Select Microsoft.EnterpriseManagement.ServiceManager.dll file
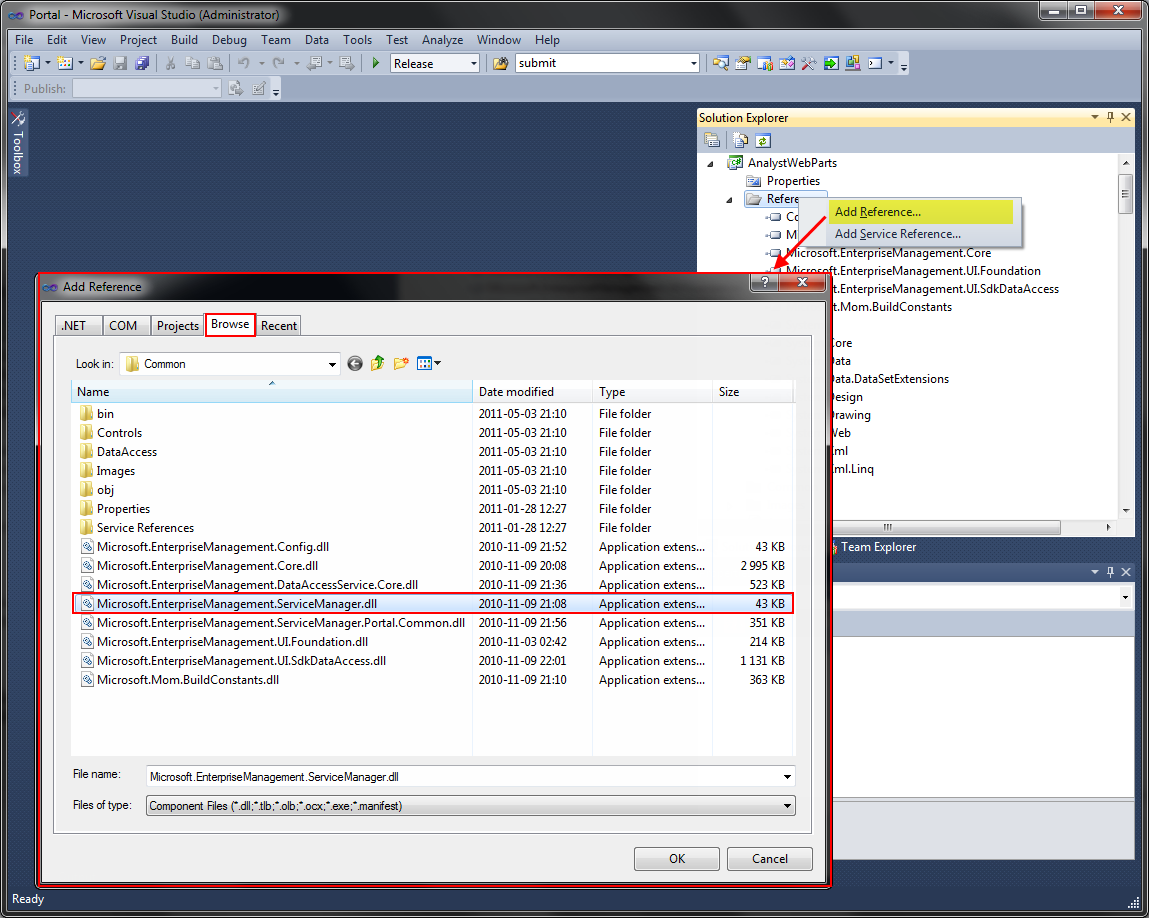Image resolution: width=1149 pixels, height=918 pixels. pos(432,604)
